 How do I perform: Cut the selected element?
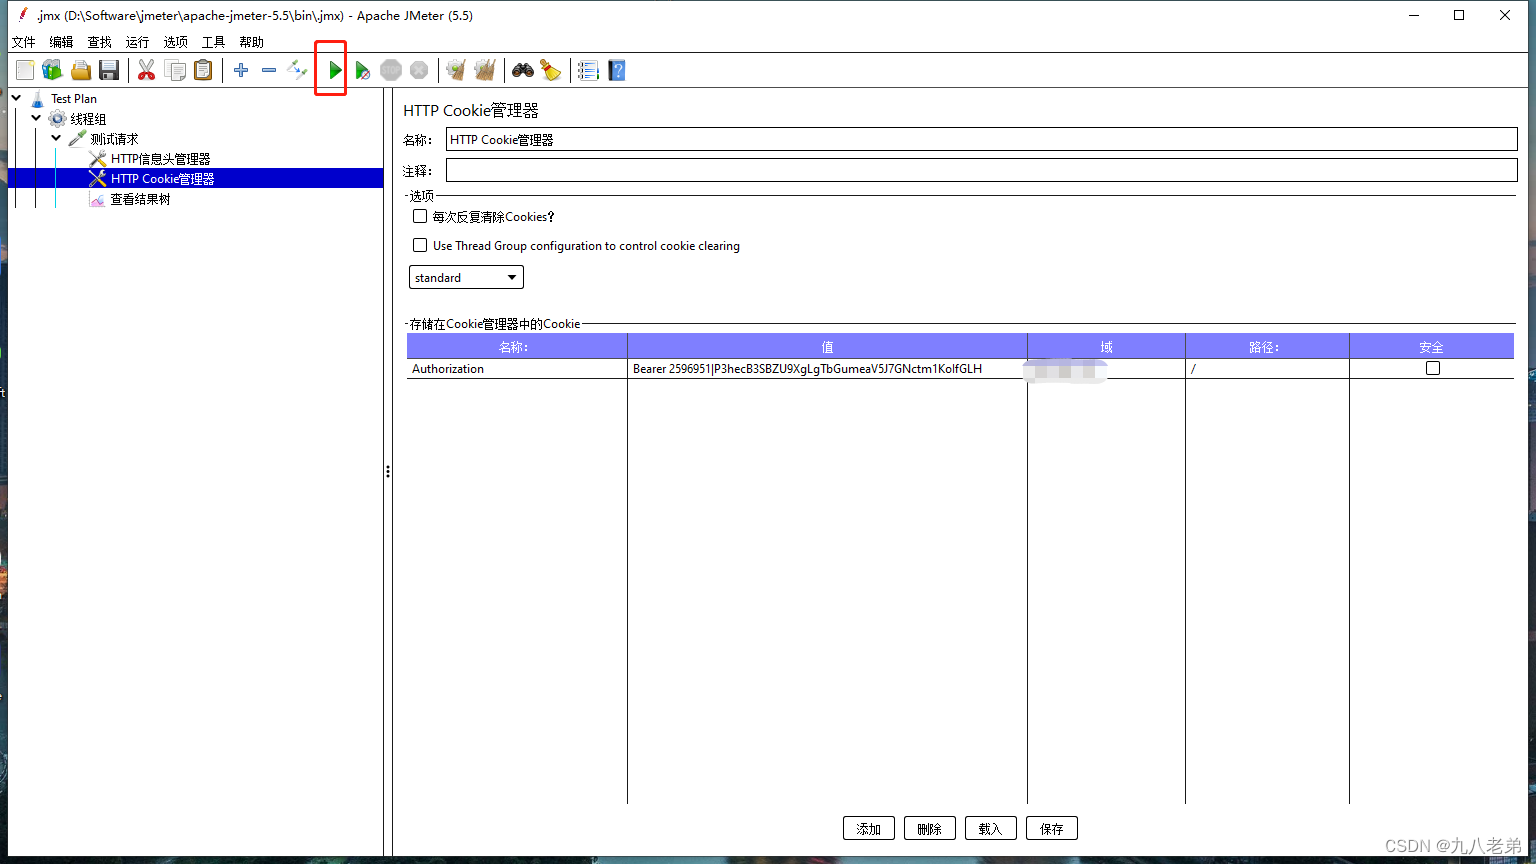coord(146,70)
